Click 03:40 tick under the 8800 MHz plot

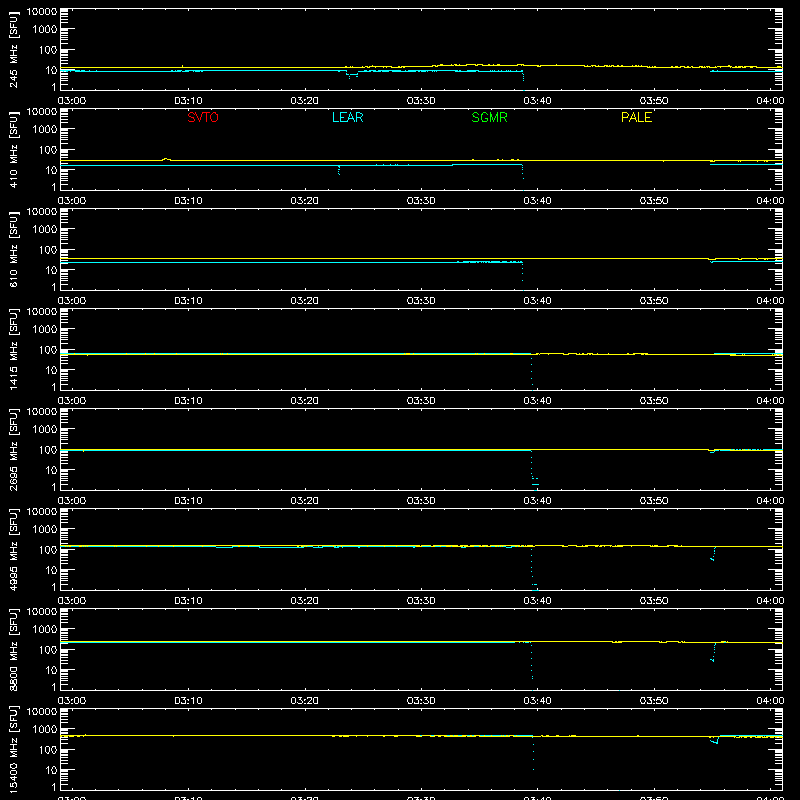(x=537, y=701)
